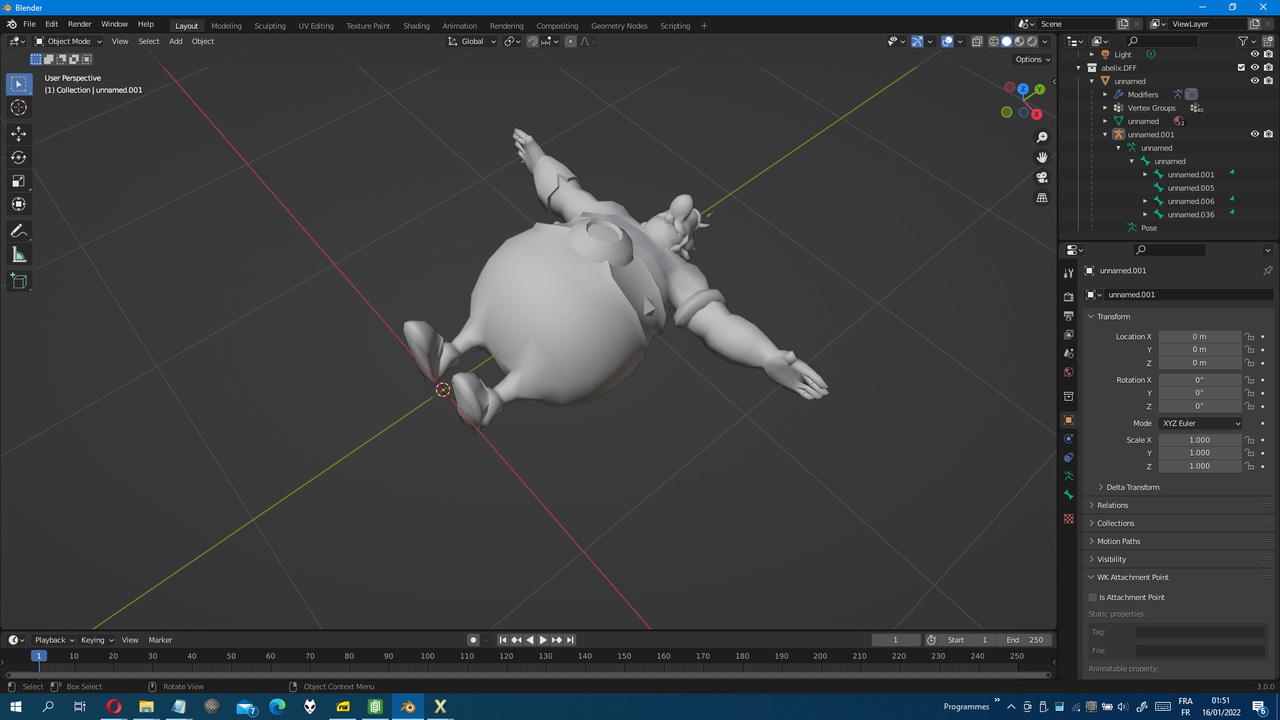
Task: Switch to Sculpting workspace tab
Action: 269,26
